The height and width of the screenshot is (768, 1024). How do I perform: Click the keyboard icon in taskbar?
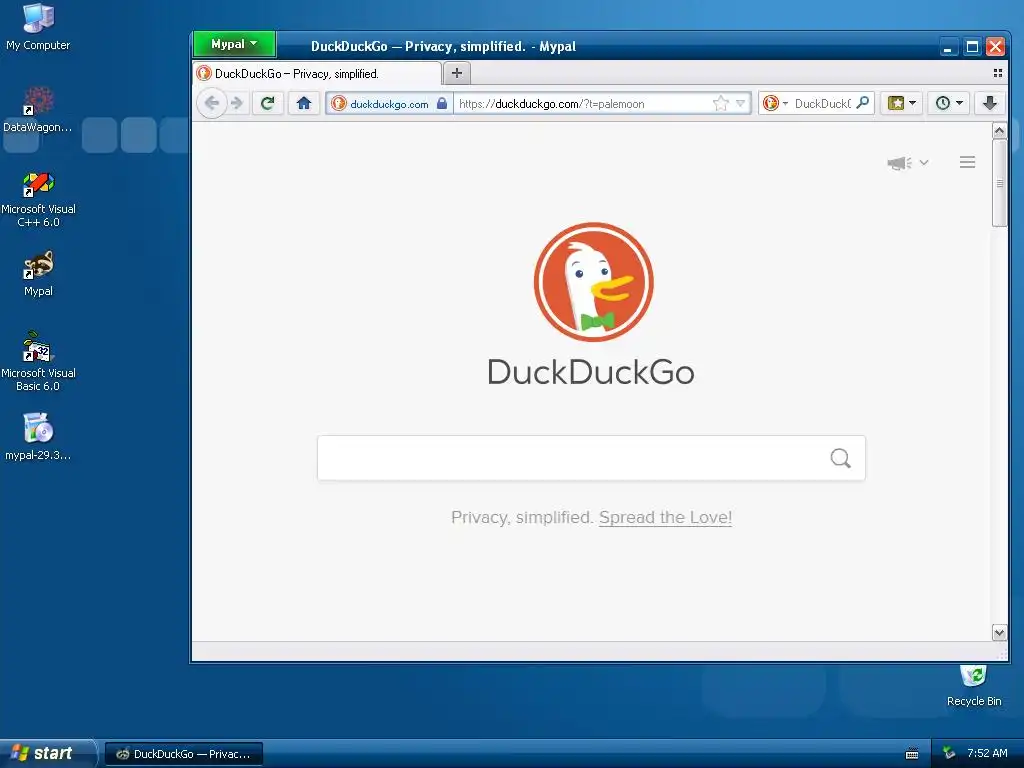(912, 754)
